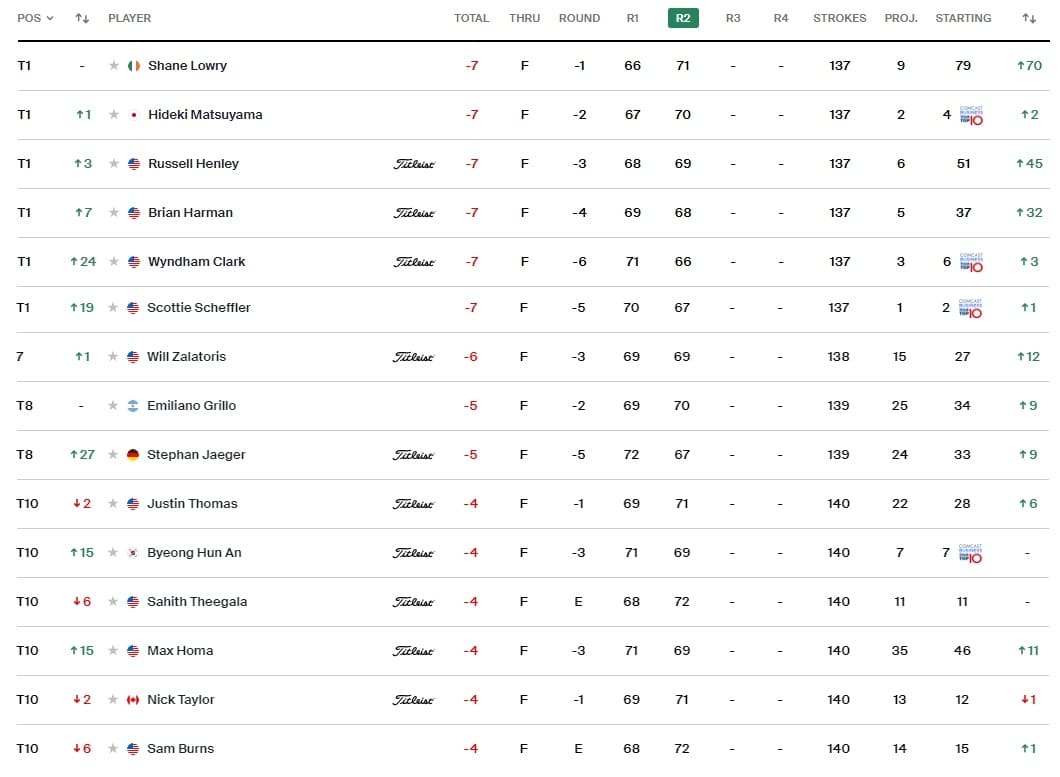Image resolution: width=1060 pixels, height=777 pixels.
Task: Click Ireland flag next to Shane Lowry
Action: (x=134, y=66)
